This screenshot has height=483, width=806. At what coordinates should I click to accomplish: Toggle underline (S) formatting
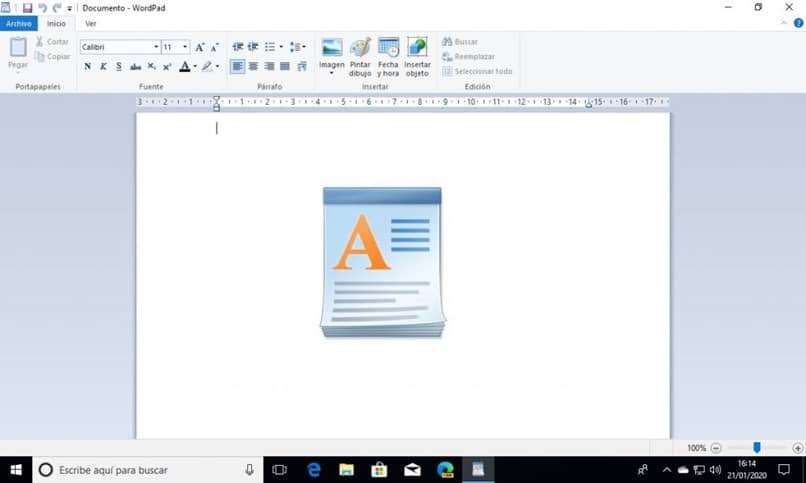[119, 66]
